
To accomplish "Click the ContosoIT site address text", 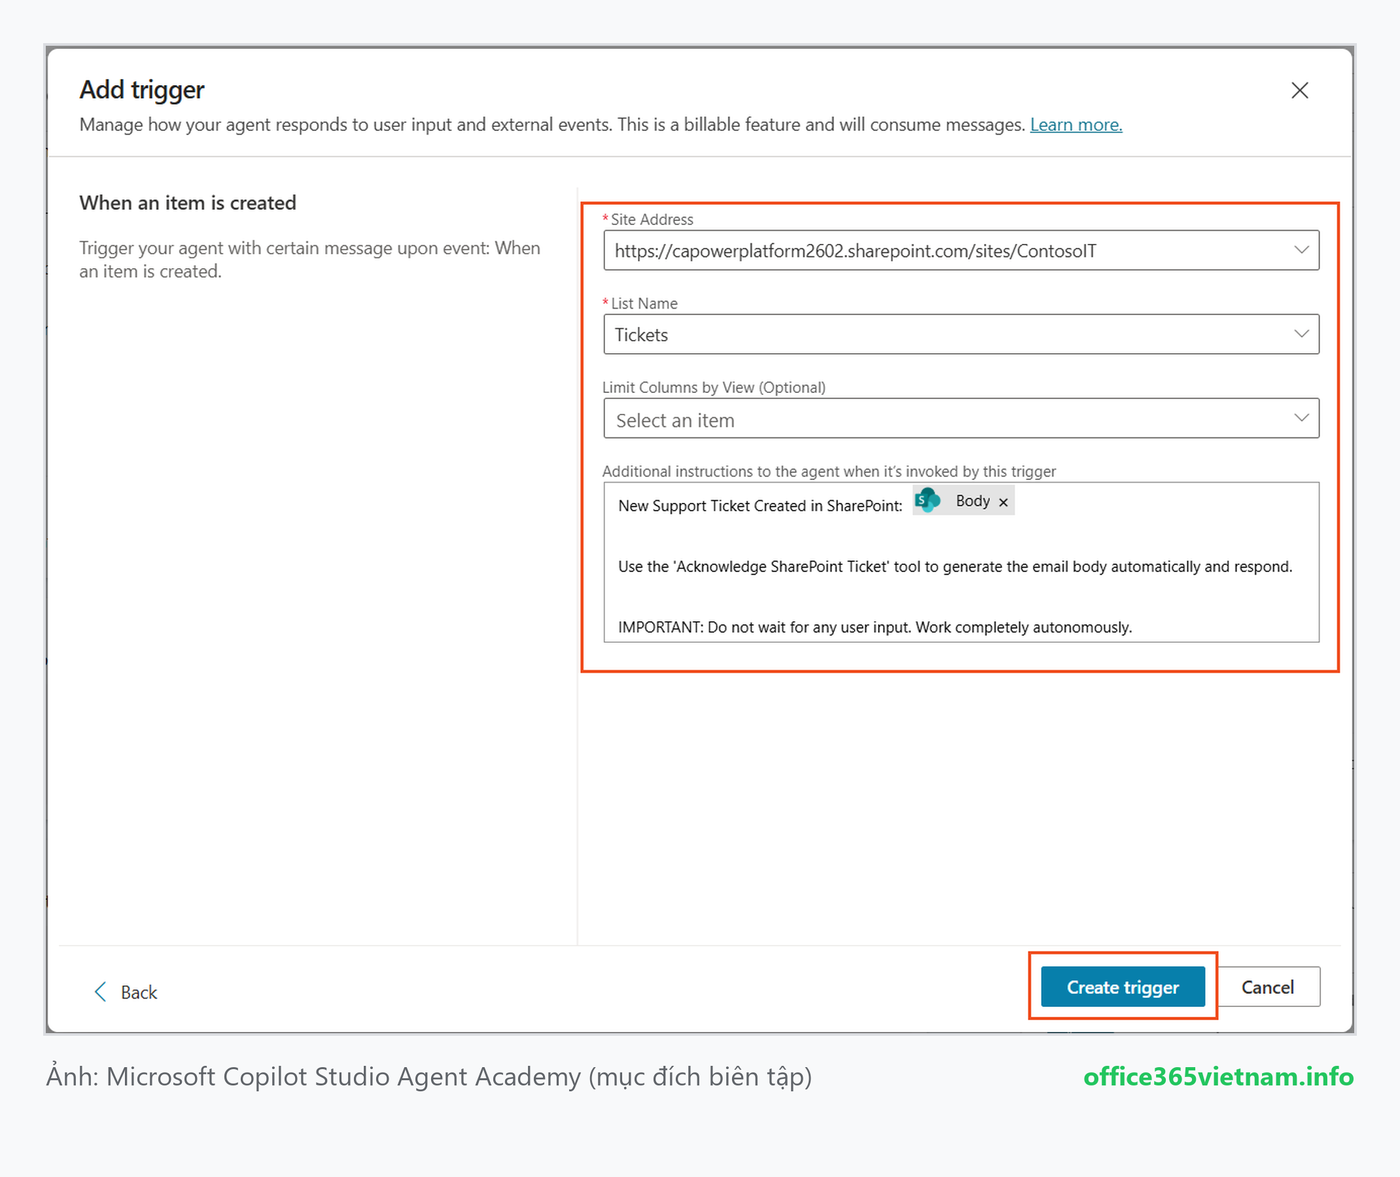I will pyautogui.click(x=855, y=251).
